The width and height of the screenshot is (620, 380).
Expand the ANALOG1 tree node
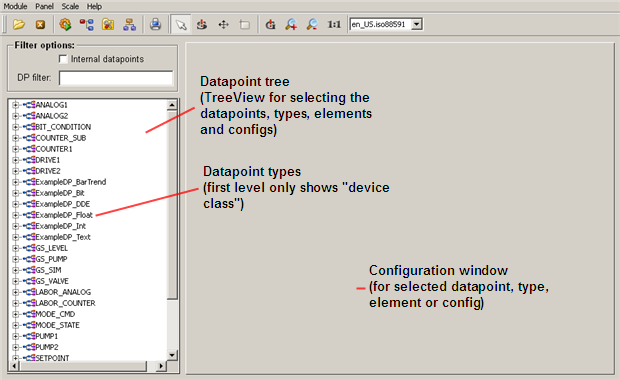15,105
